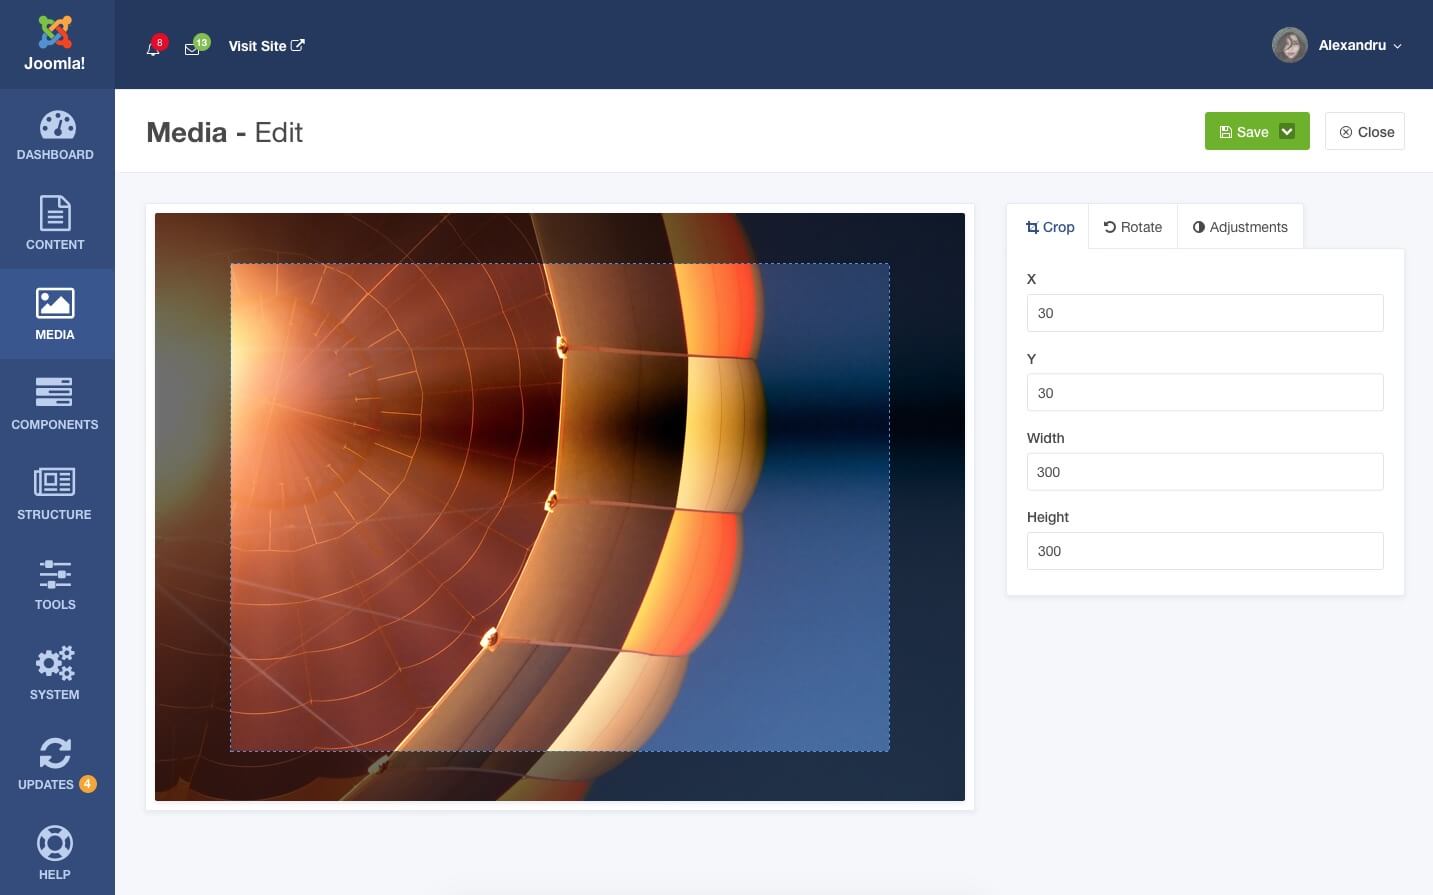This screenshot has height=895, width=1433.
Task: Open the Dashboard sidebar icon
Action: point(57,126)
